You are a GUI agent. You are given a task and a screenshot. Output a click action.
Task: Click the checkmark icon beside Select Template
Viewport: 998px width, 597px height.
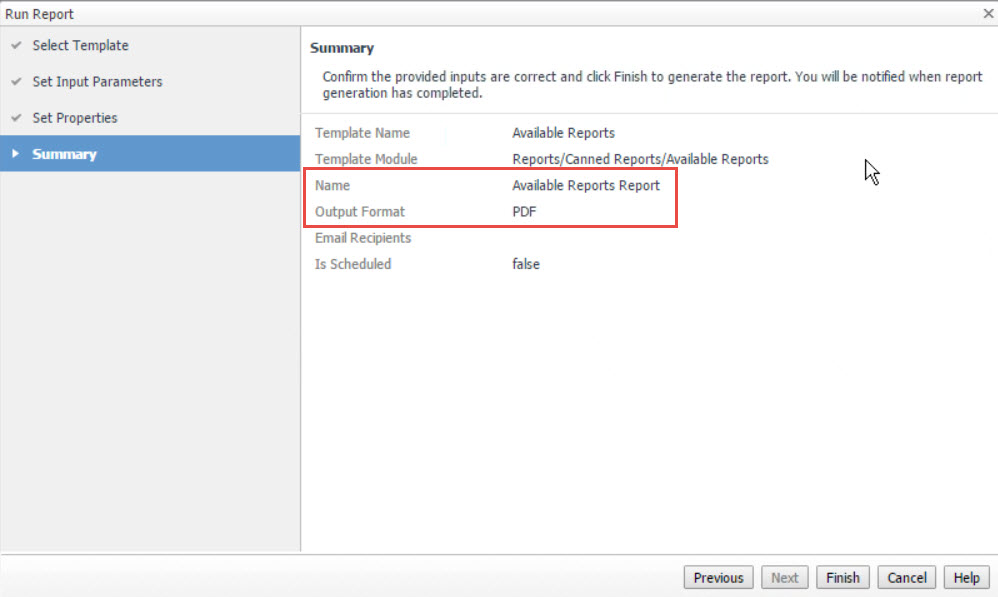pyautogui.click(x=16, y=46)
